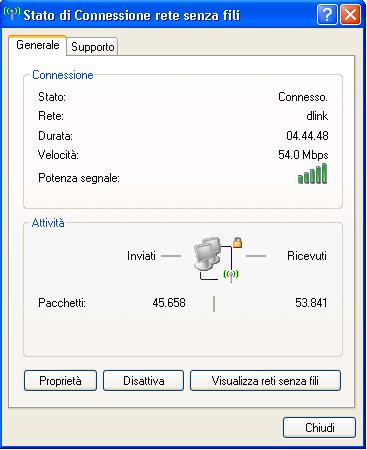Screen dimensions: 367x450
Task: Click the small green wireless antenna icon
Action: click(x=231, y=275)
